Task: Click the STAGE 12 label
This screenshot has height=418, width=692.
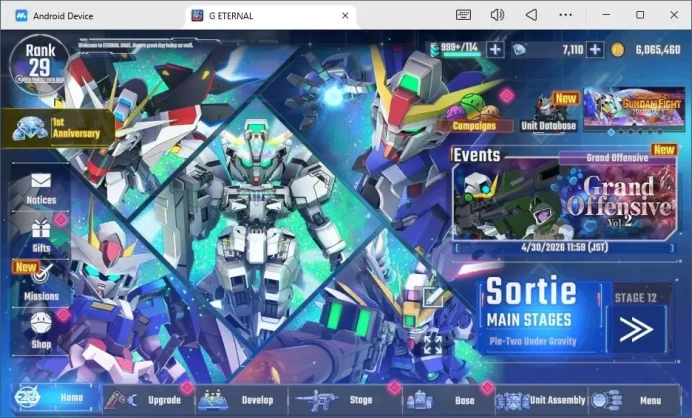Action: pos(636,298)
